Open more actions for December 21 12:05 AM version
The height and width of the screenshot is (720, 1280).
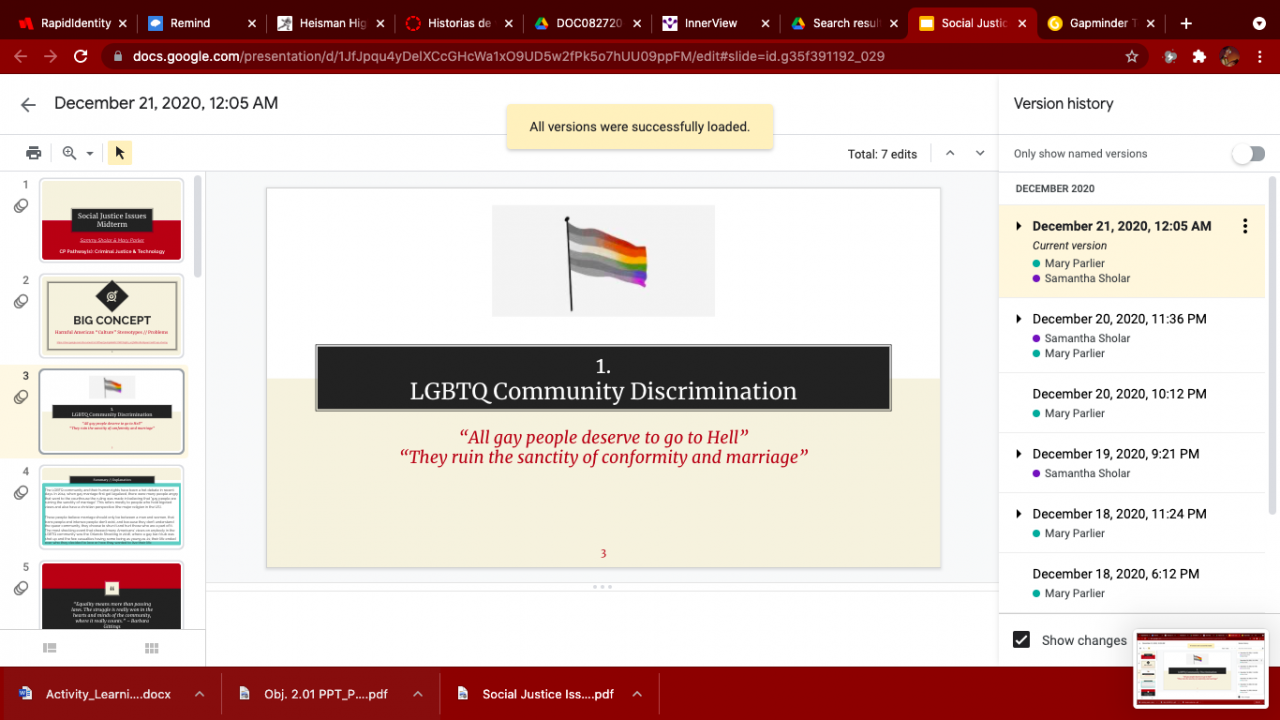tap(1245, 226)
